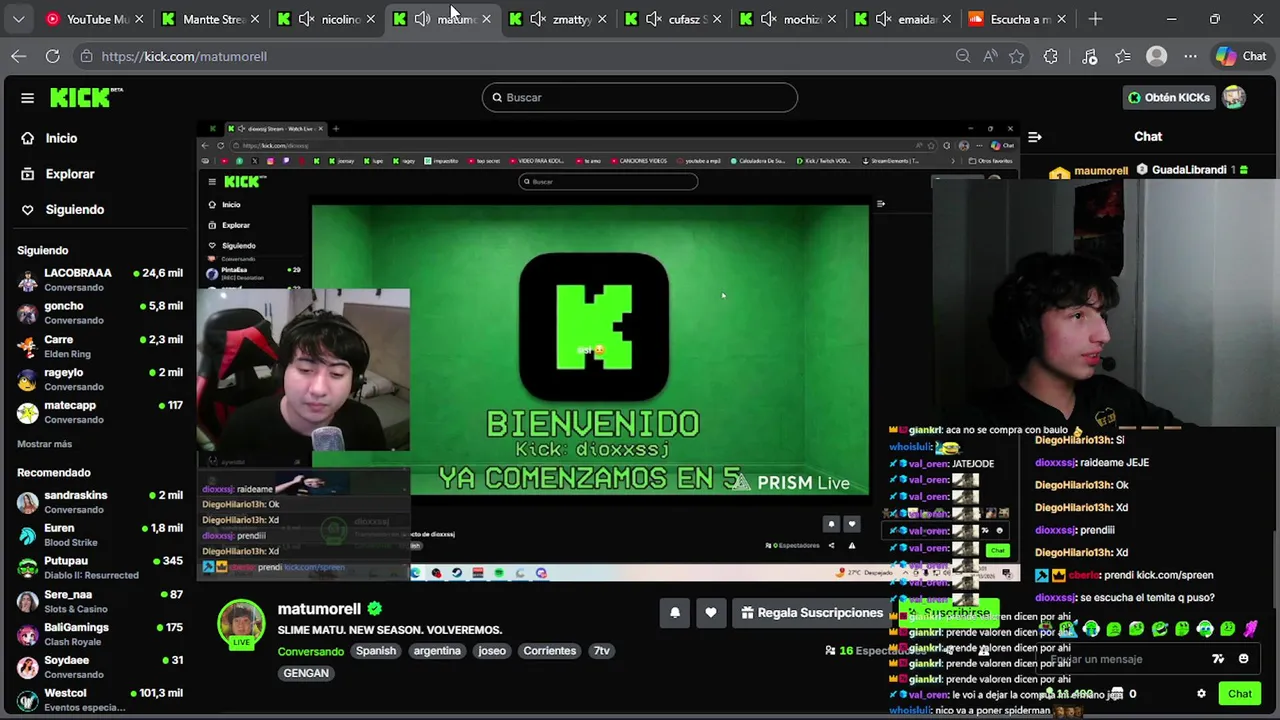View site information lock icon
1280x720 pixels.
point(86,56)
